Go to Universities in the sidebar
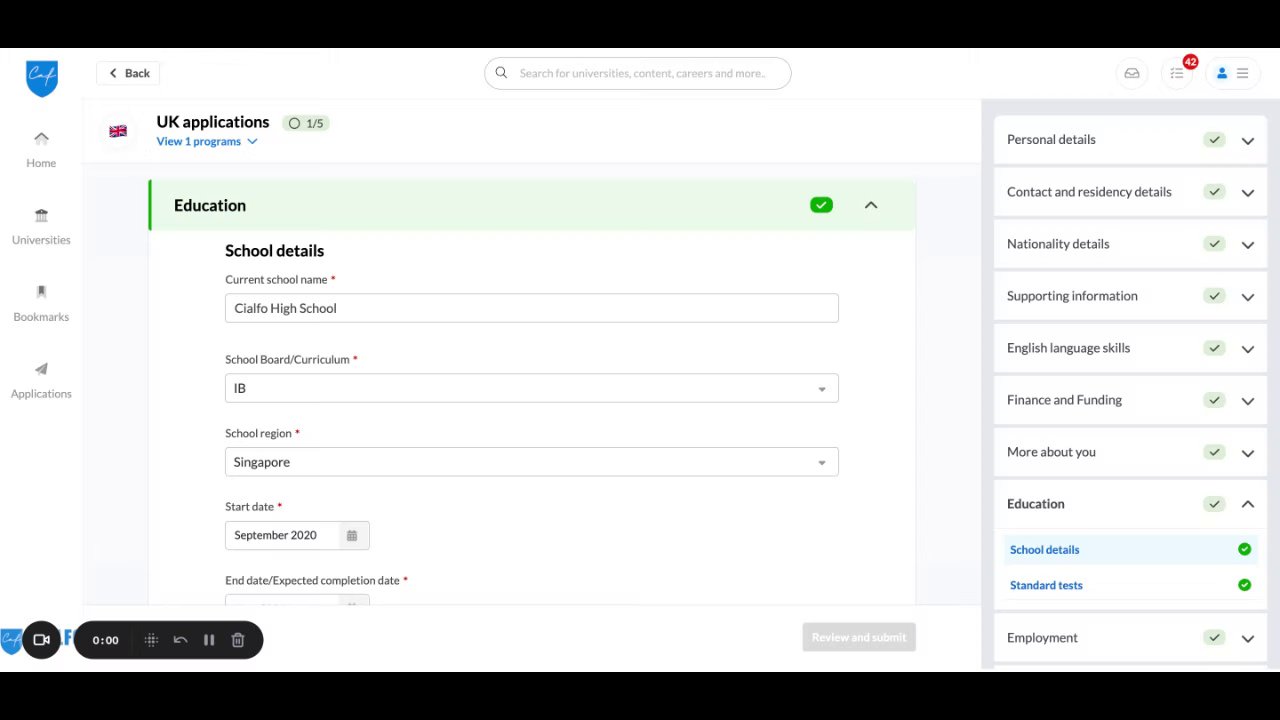Screen dimensions: 1280x720 coord(41,227)
